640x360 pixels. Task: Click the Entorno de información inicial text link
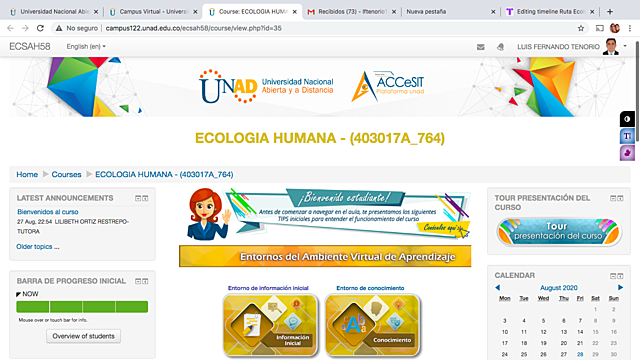268,288
